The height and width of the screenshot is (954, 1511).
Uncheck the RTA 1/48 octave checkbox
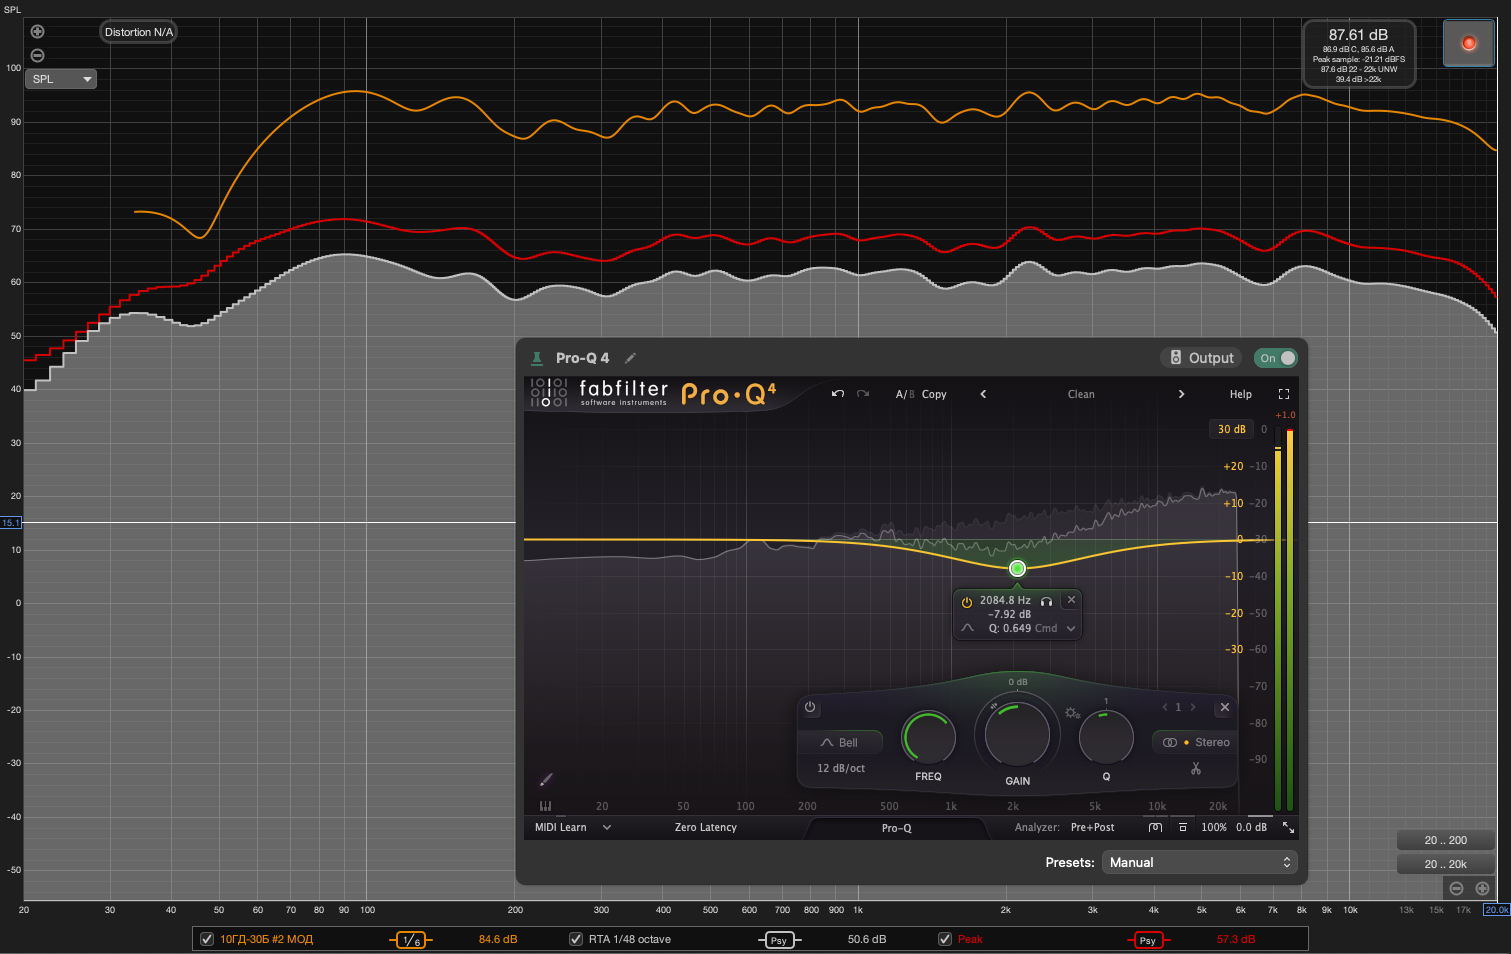(576, 939)
